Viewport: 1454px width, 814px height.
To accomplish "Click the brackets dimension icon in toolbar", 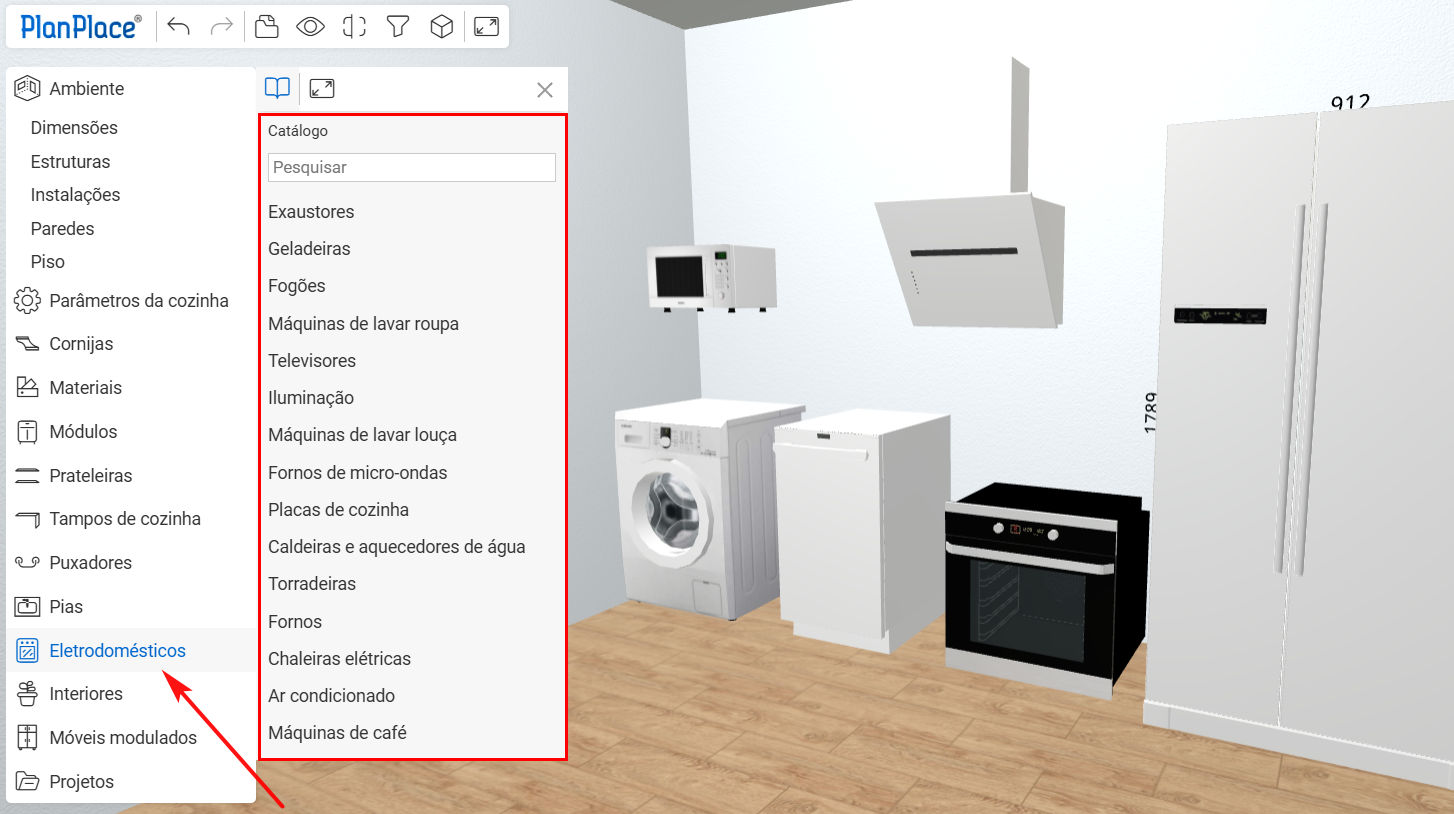I will (x=354, y=27).
